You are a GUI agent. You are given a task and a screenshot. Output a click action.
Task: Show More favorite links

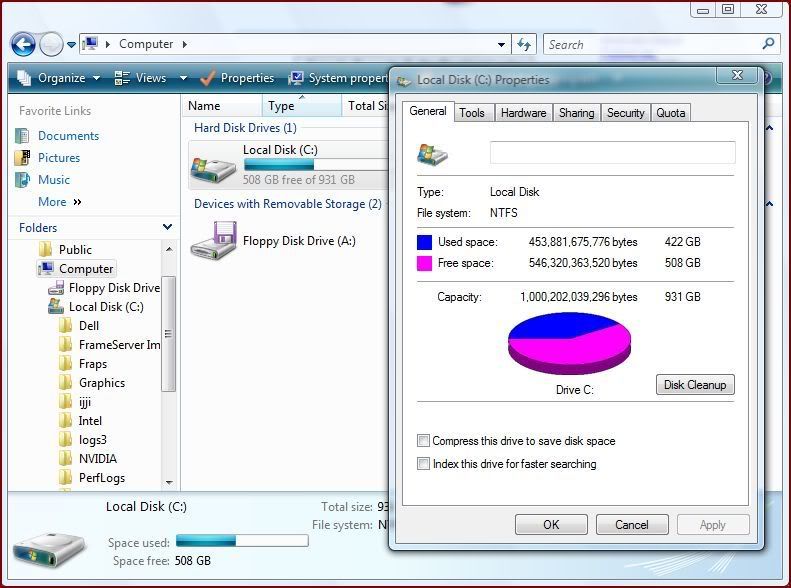pyautogui.click(x=60, y=202)
